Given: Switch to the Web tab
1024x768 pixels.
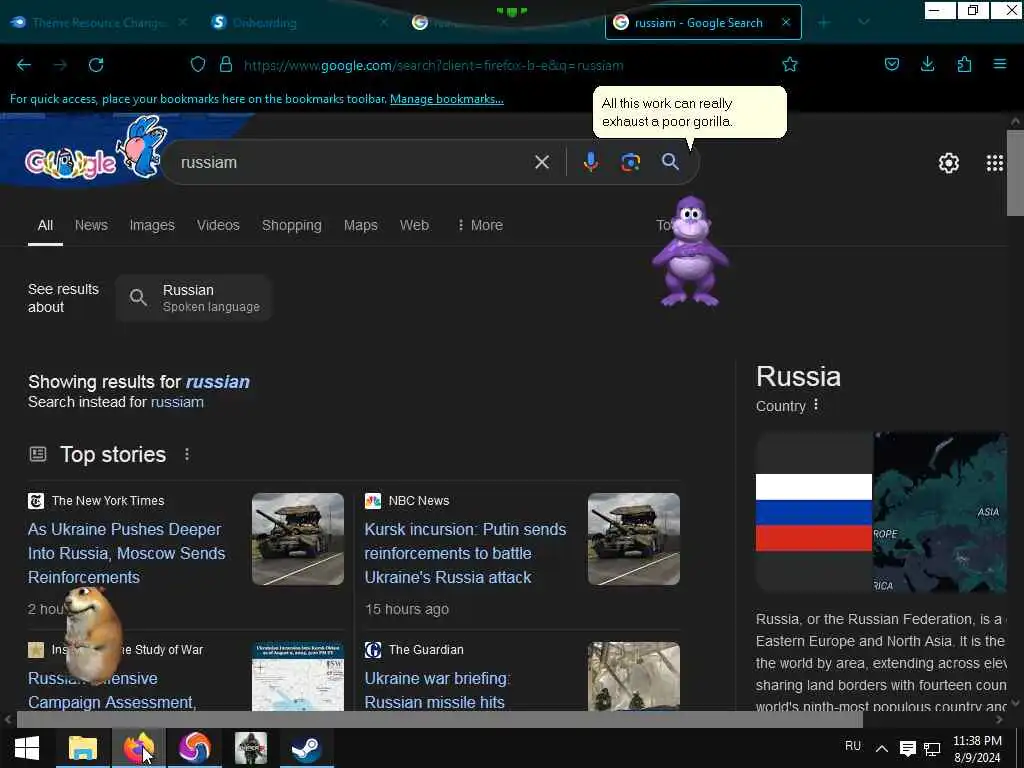Looking at the screenshot, I should coord(414,225).
